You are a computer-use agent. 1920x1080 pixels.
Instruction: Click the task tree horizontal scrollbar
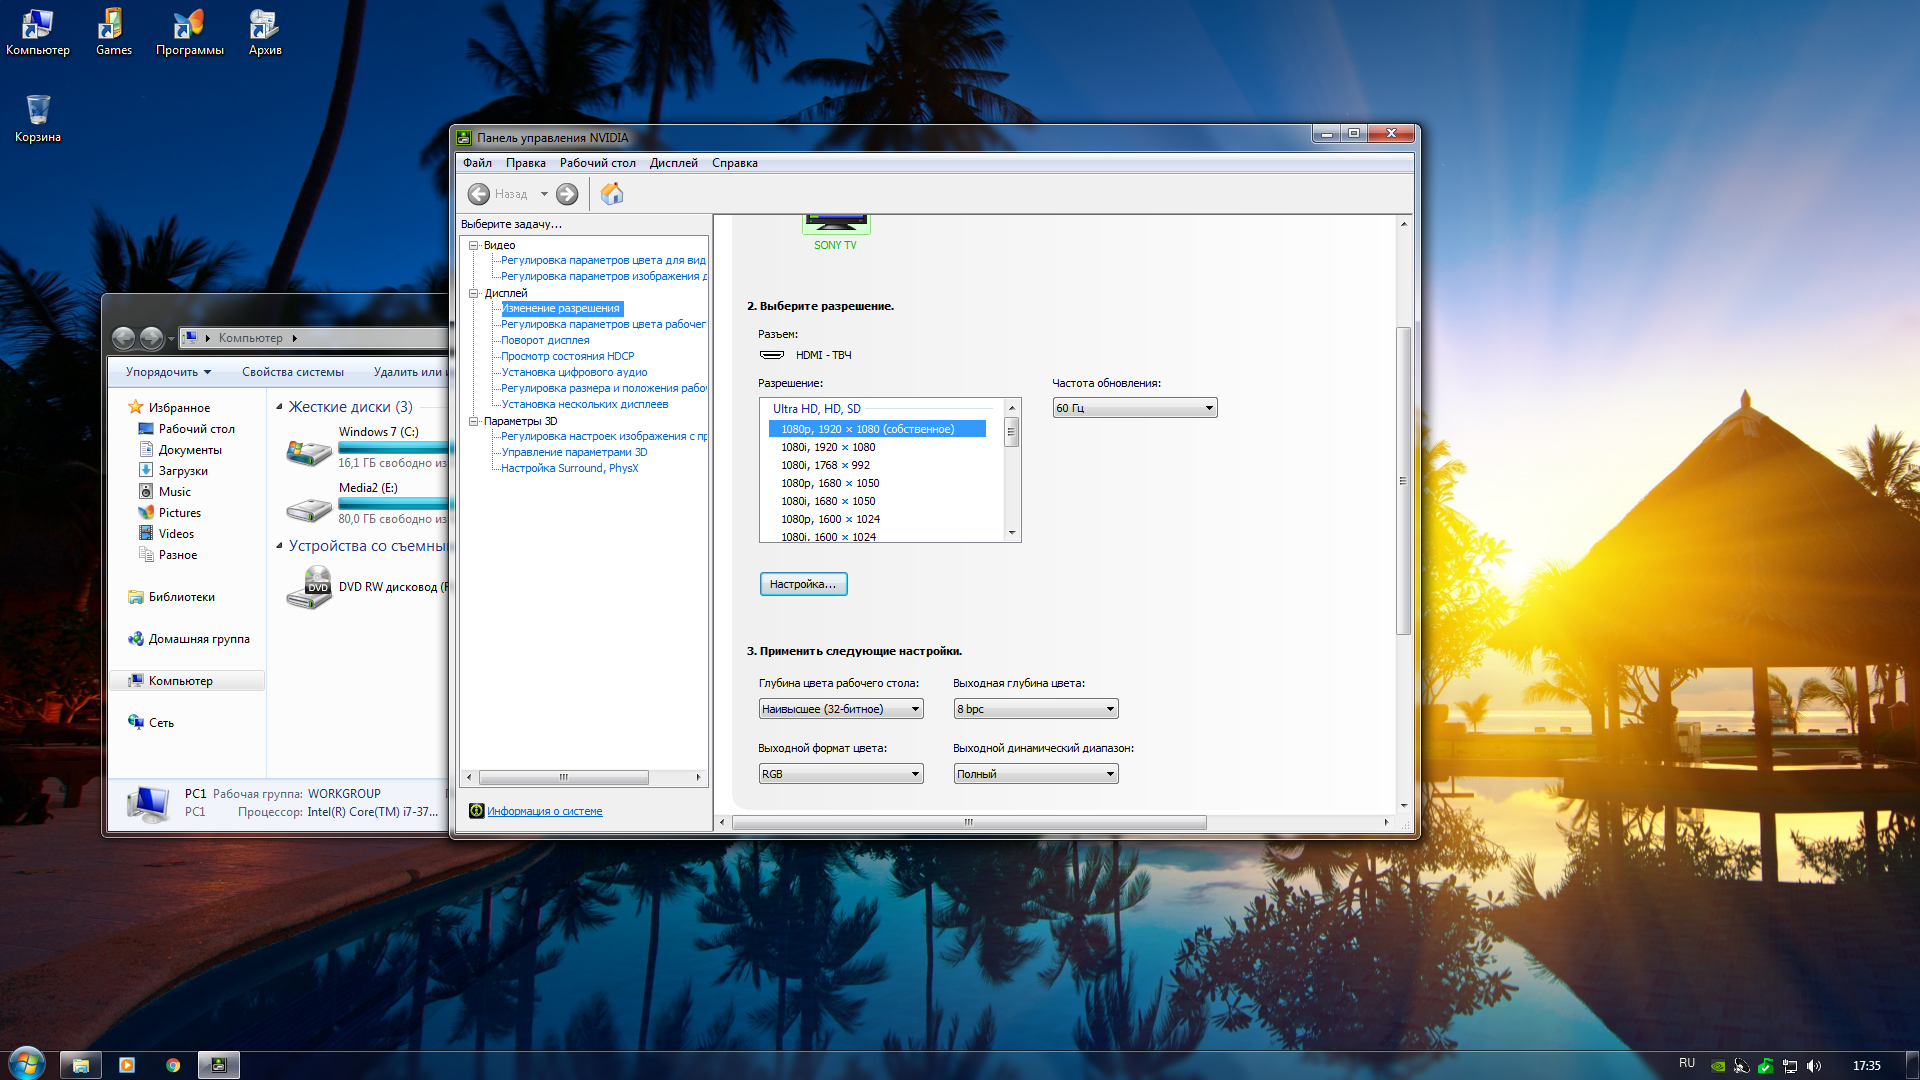pyautogui.click(x=563, y=777)
